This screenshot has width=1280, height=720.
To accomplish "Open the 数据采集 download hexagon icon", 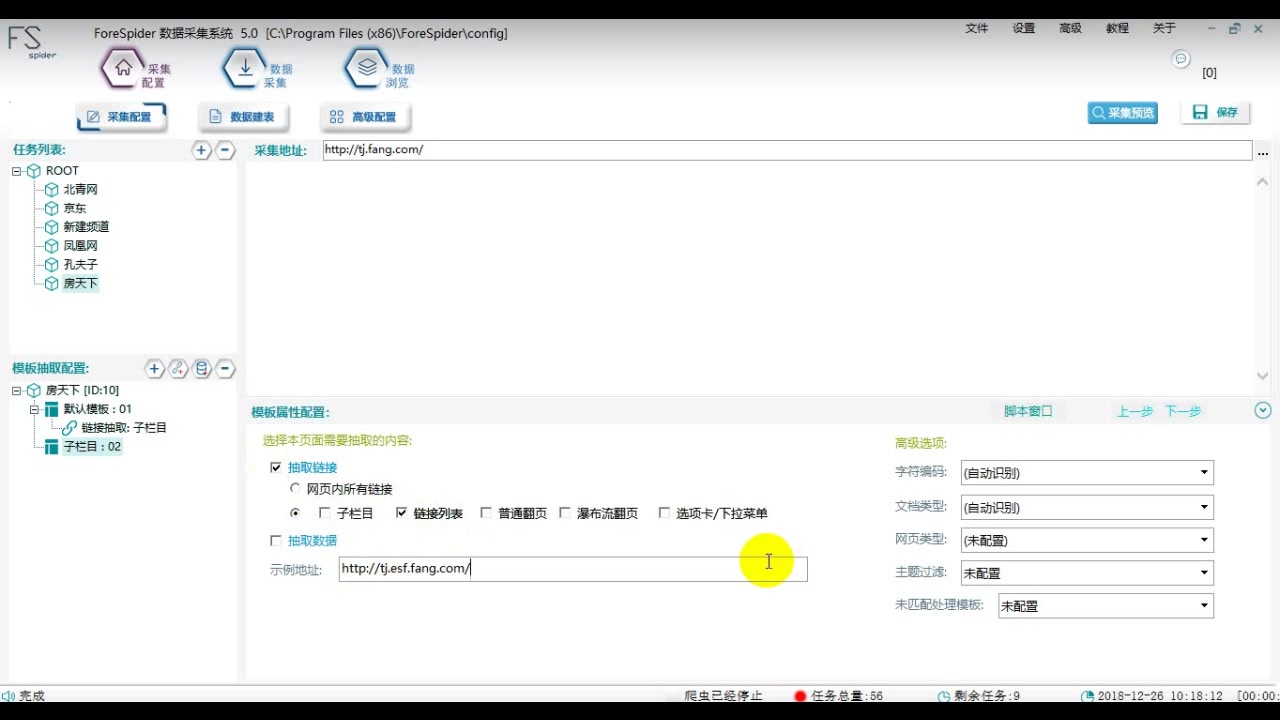I will tap(245, 68).
